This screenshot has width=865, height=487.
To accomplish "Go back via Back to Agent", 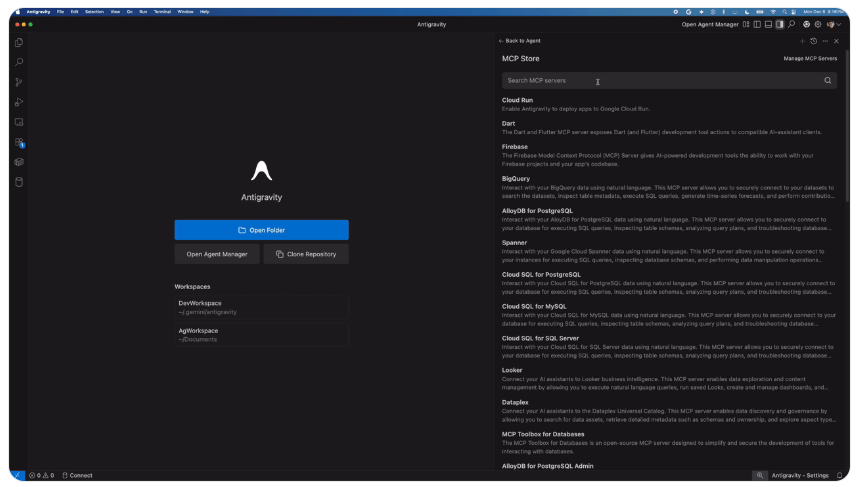I will click(520, 41).
